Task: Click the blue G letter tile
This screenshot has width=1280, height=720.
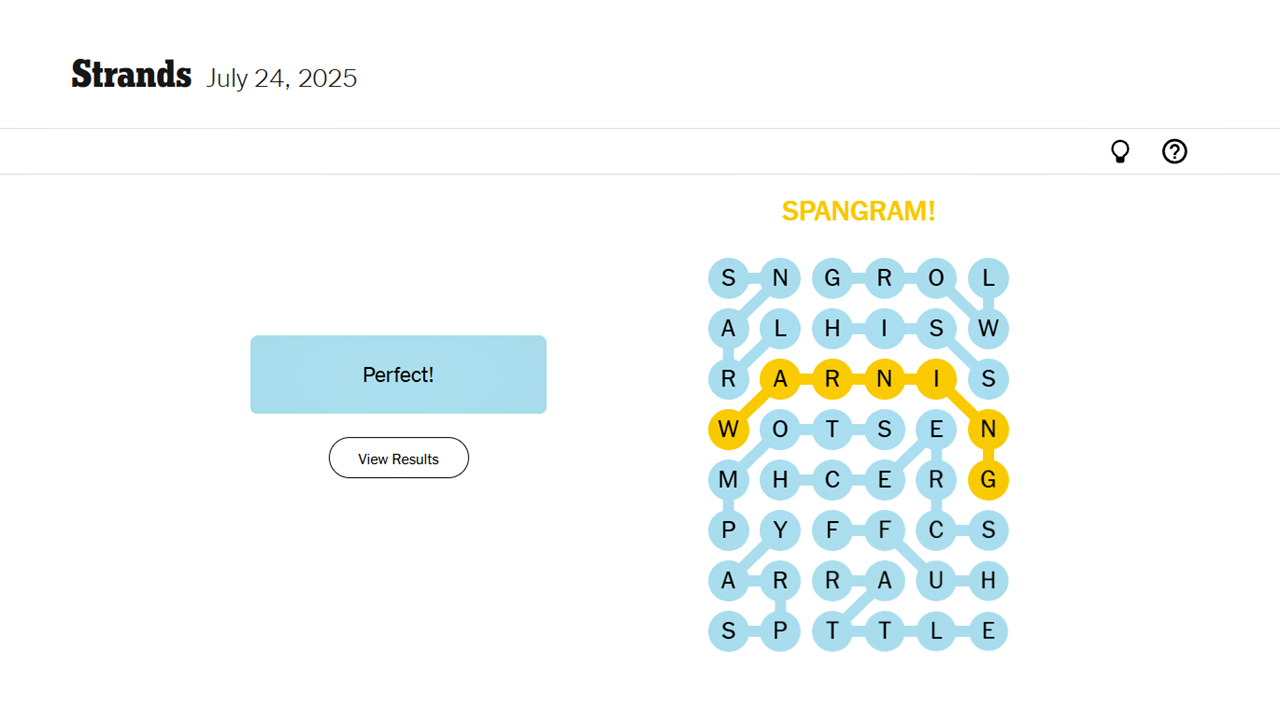Action: click(832, 278)
